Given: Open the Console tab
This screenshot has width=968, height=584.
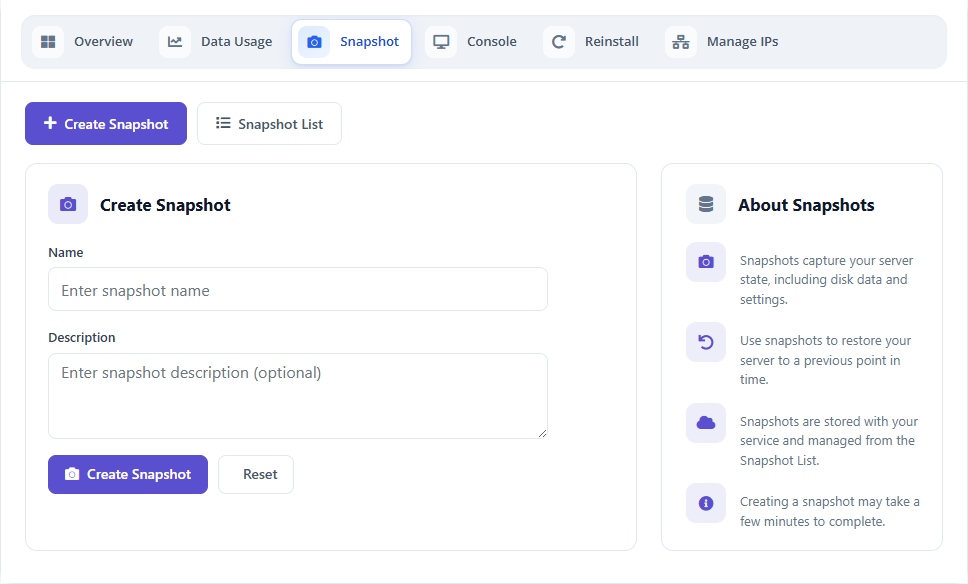Looking at the screenshot, I should (x=471, y=41).
